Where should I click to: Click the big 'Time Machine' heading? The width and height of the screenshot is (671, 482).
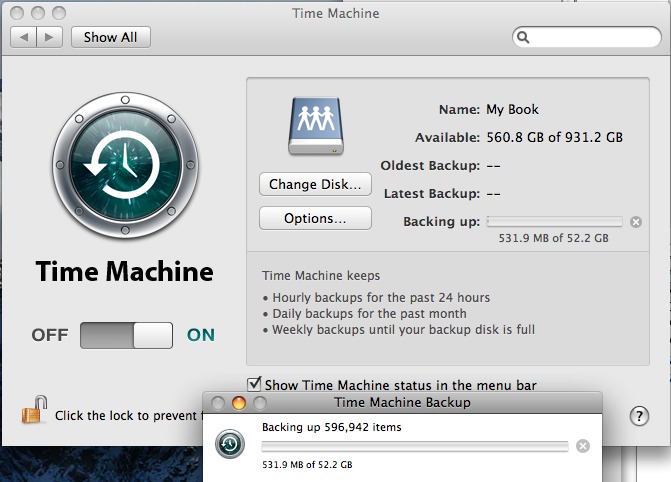point(125,271)
